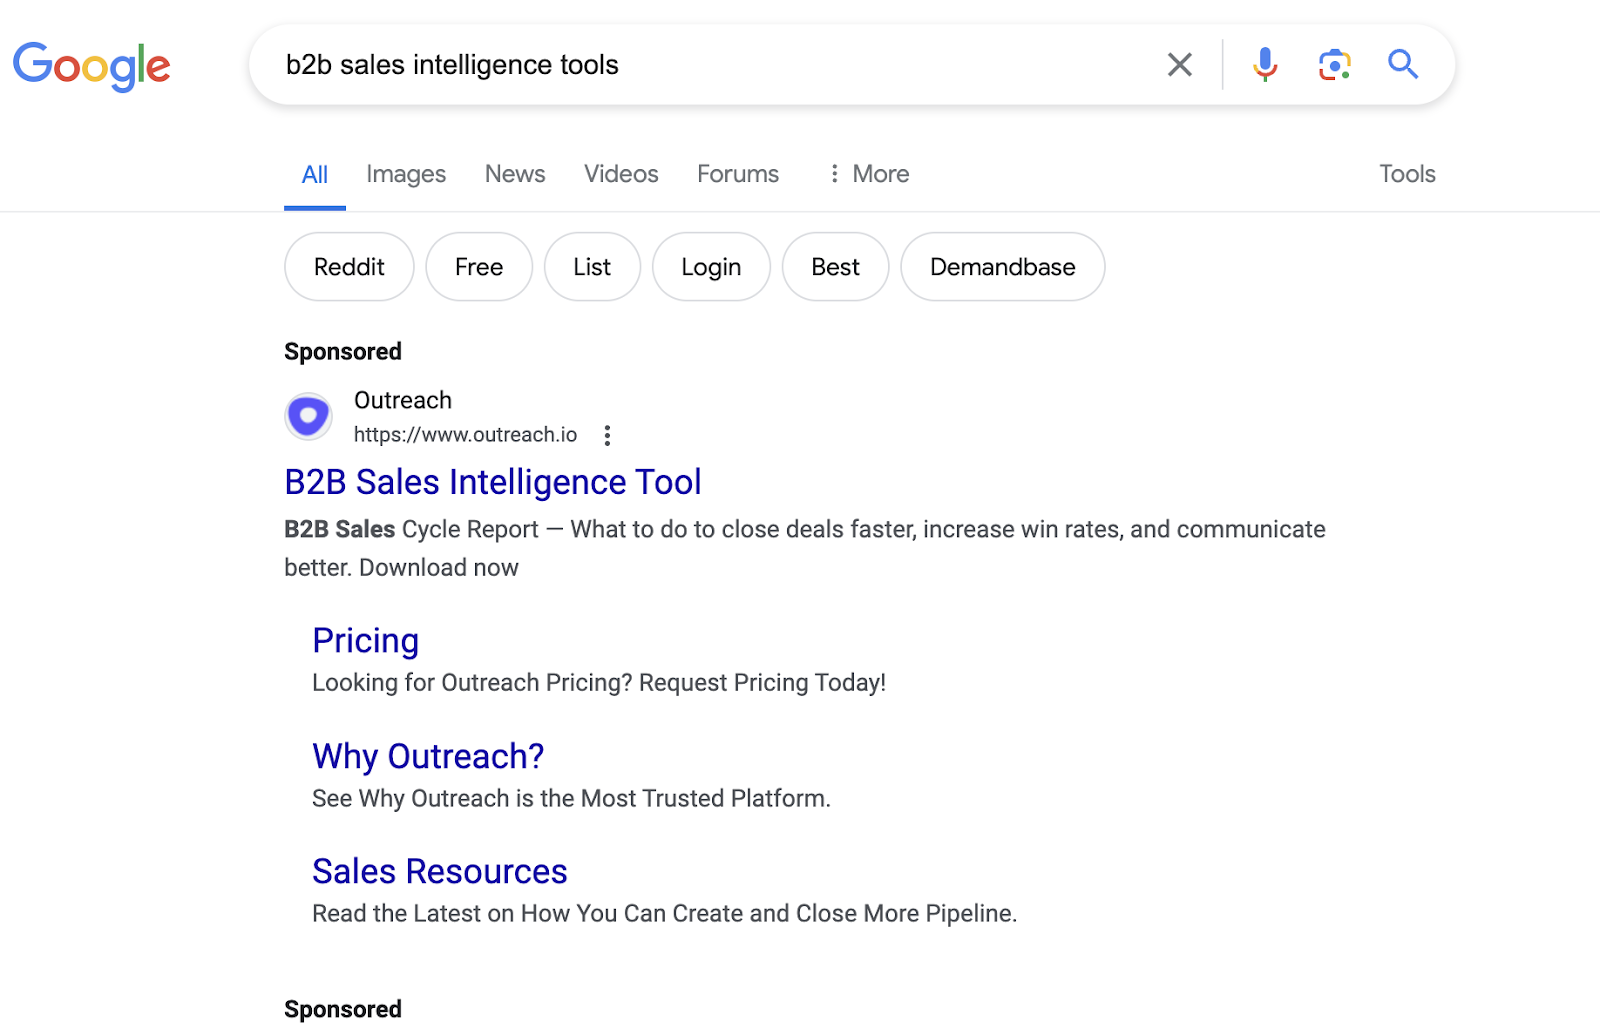Click the https://www.outreach.io URL text

(466, 435)
